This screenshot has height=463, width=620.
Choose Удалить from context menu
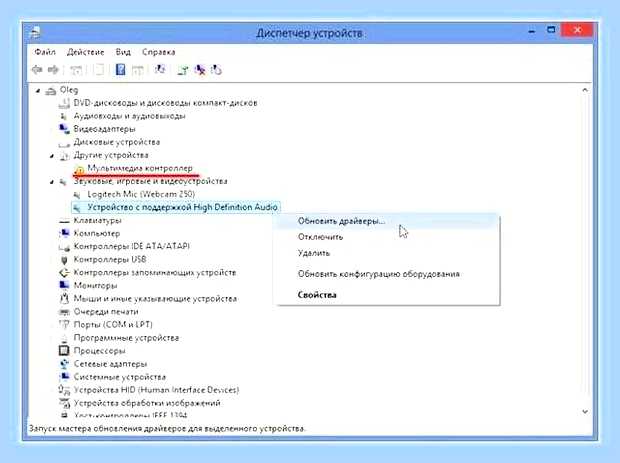[387, 253]
